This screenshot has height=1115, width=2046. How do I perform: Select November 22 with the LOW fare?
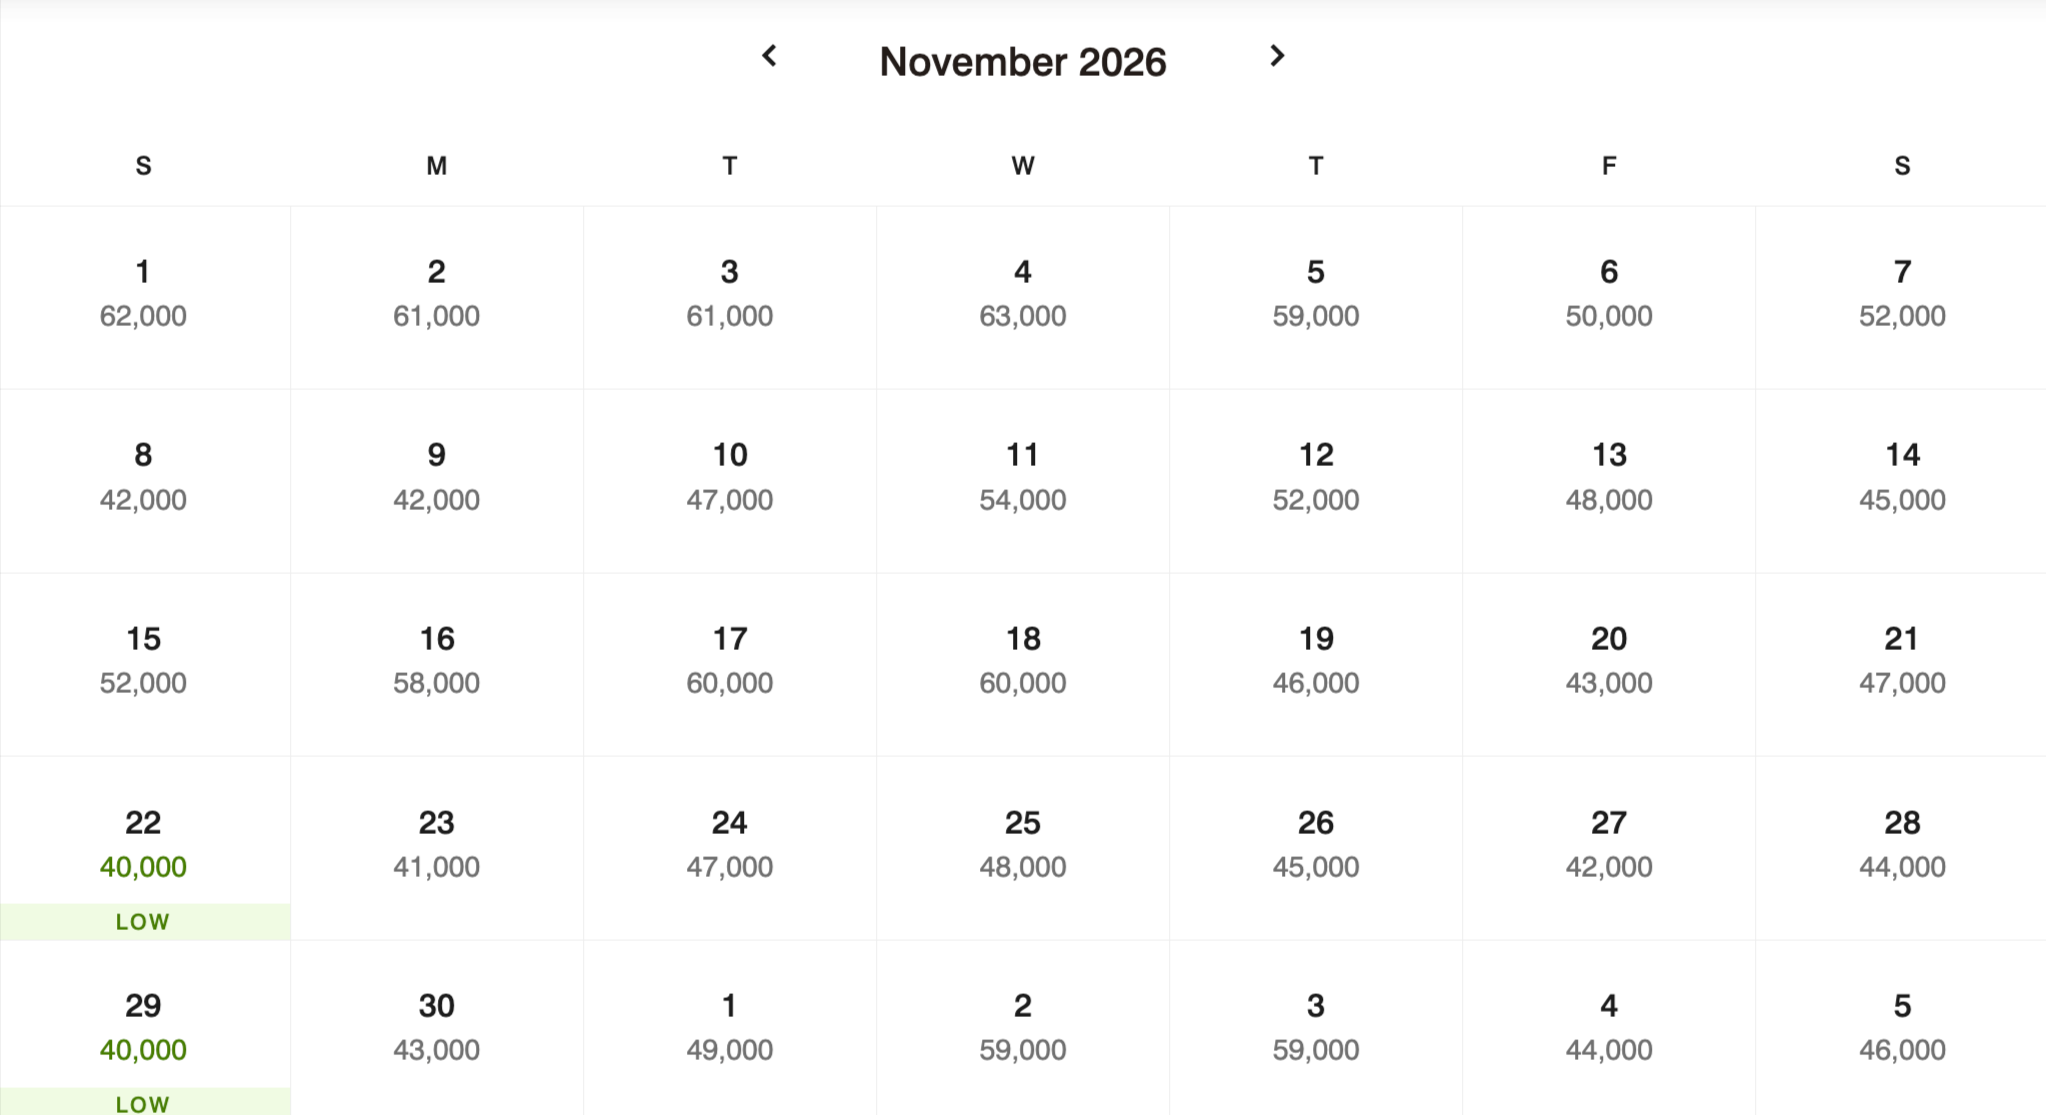[143, 845]
